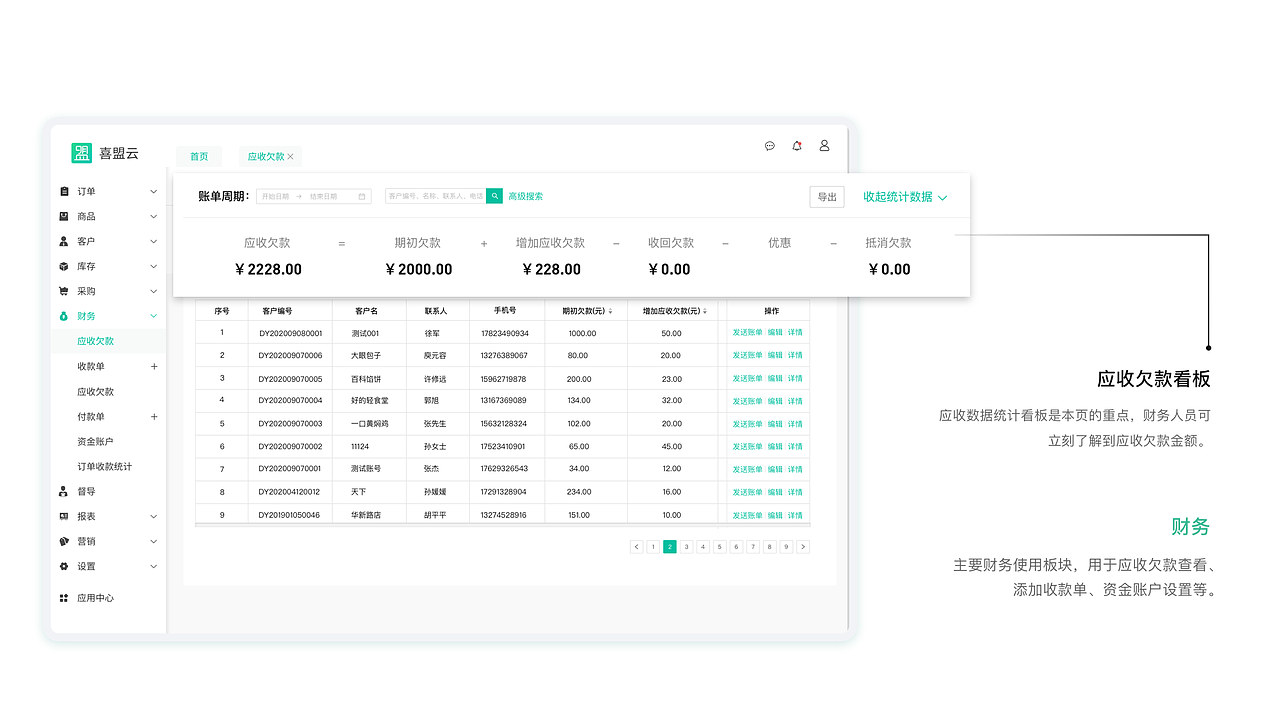1280x720 pixels.
Task: Click 发送账单 for 测试001 row
Action: pos(747,333)
